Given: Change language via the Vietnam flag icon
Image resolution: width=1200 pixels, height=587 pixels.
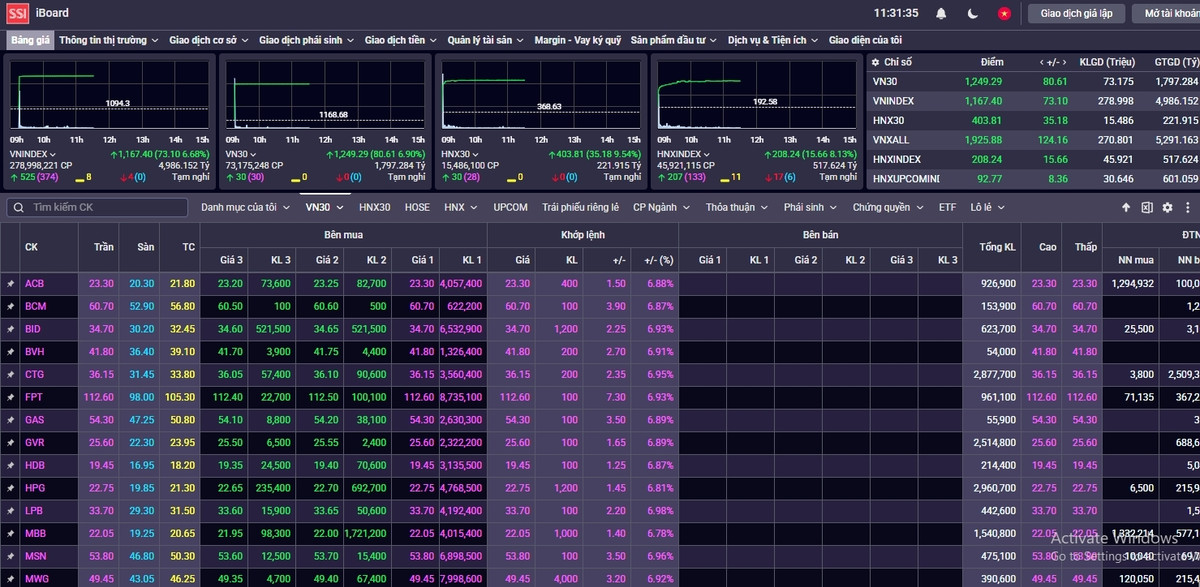Looking at the screenshot, I should tap(1003, 13).
